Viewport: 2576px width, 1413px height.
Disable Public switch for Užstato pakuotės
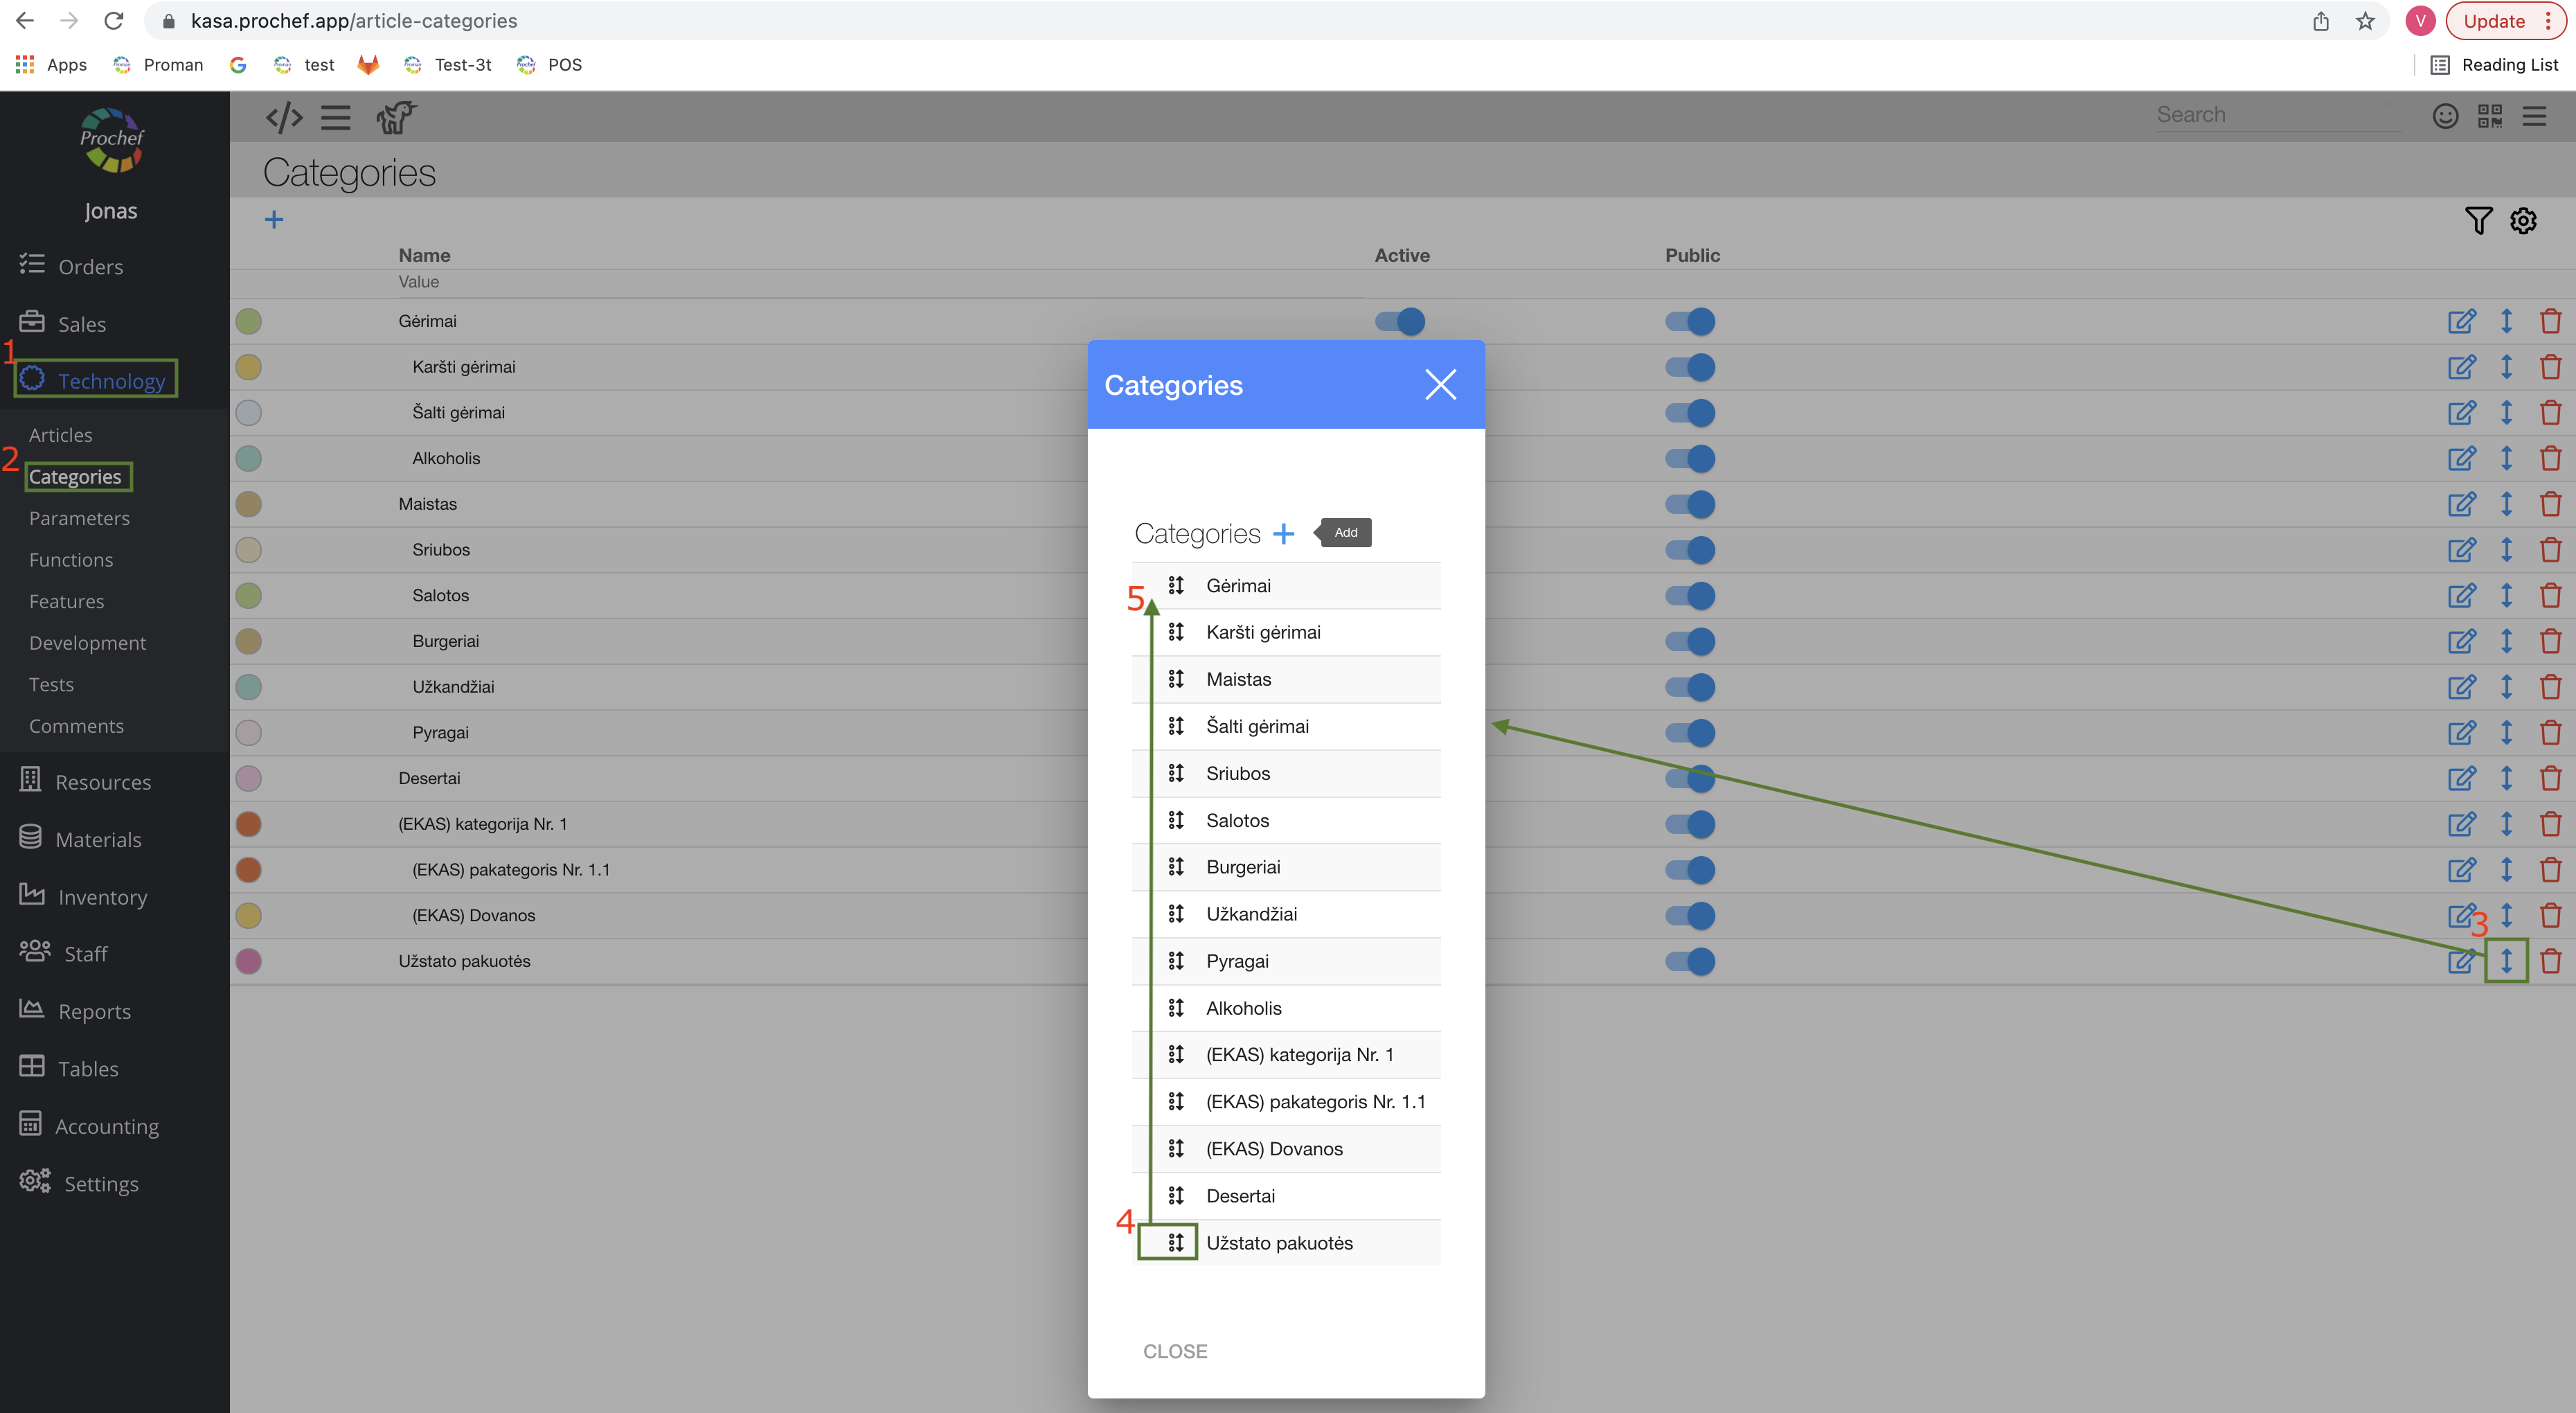(1689, 961)
